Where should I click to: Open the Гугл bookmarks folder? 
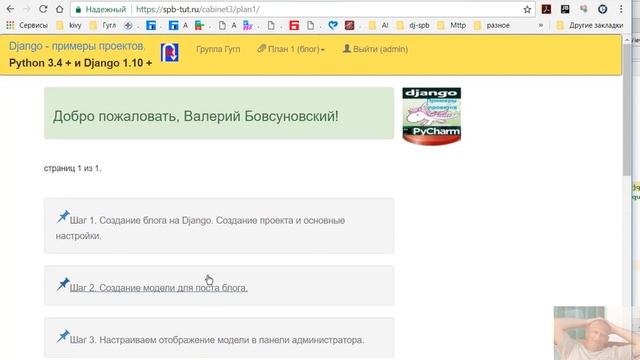[x=102, y=25]
